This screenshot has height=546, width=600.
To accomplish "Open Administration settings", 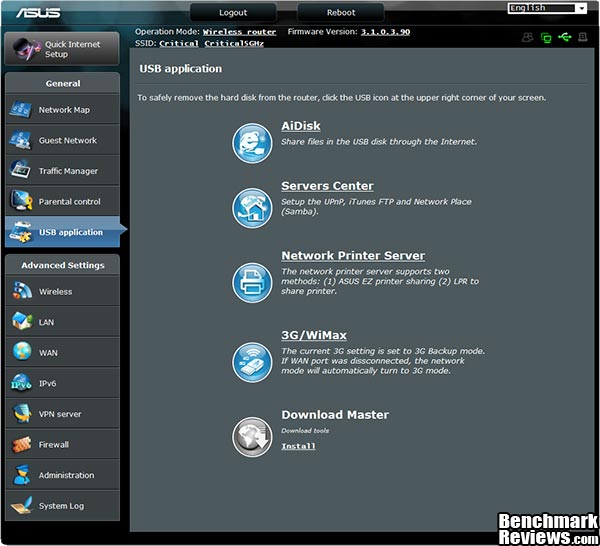I will point(62,474).
